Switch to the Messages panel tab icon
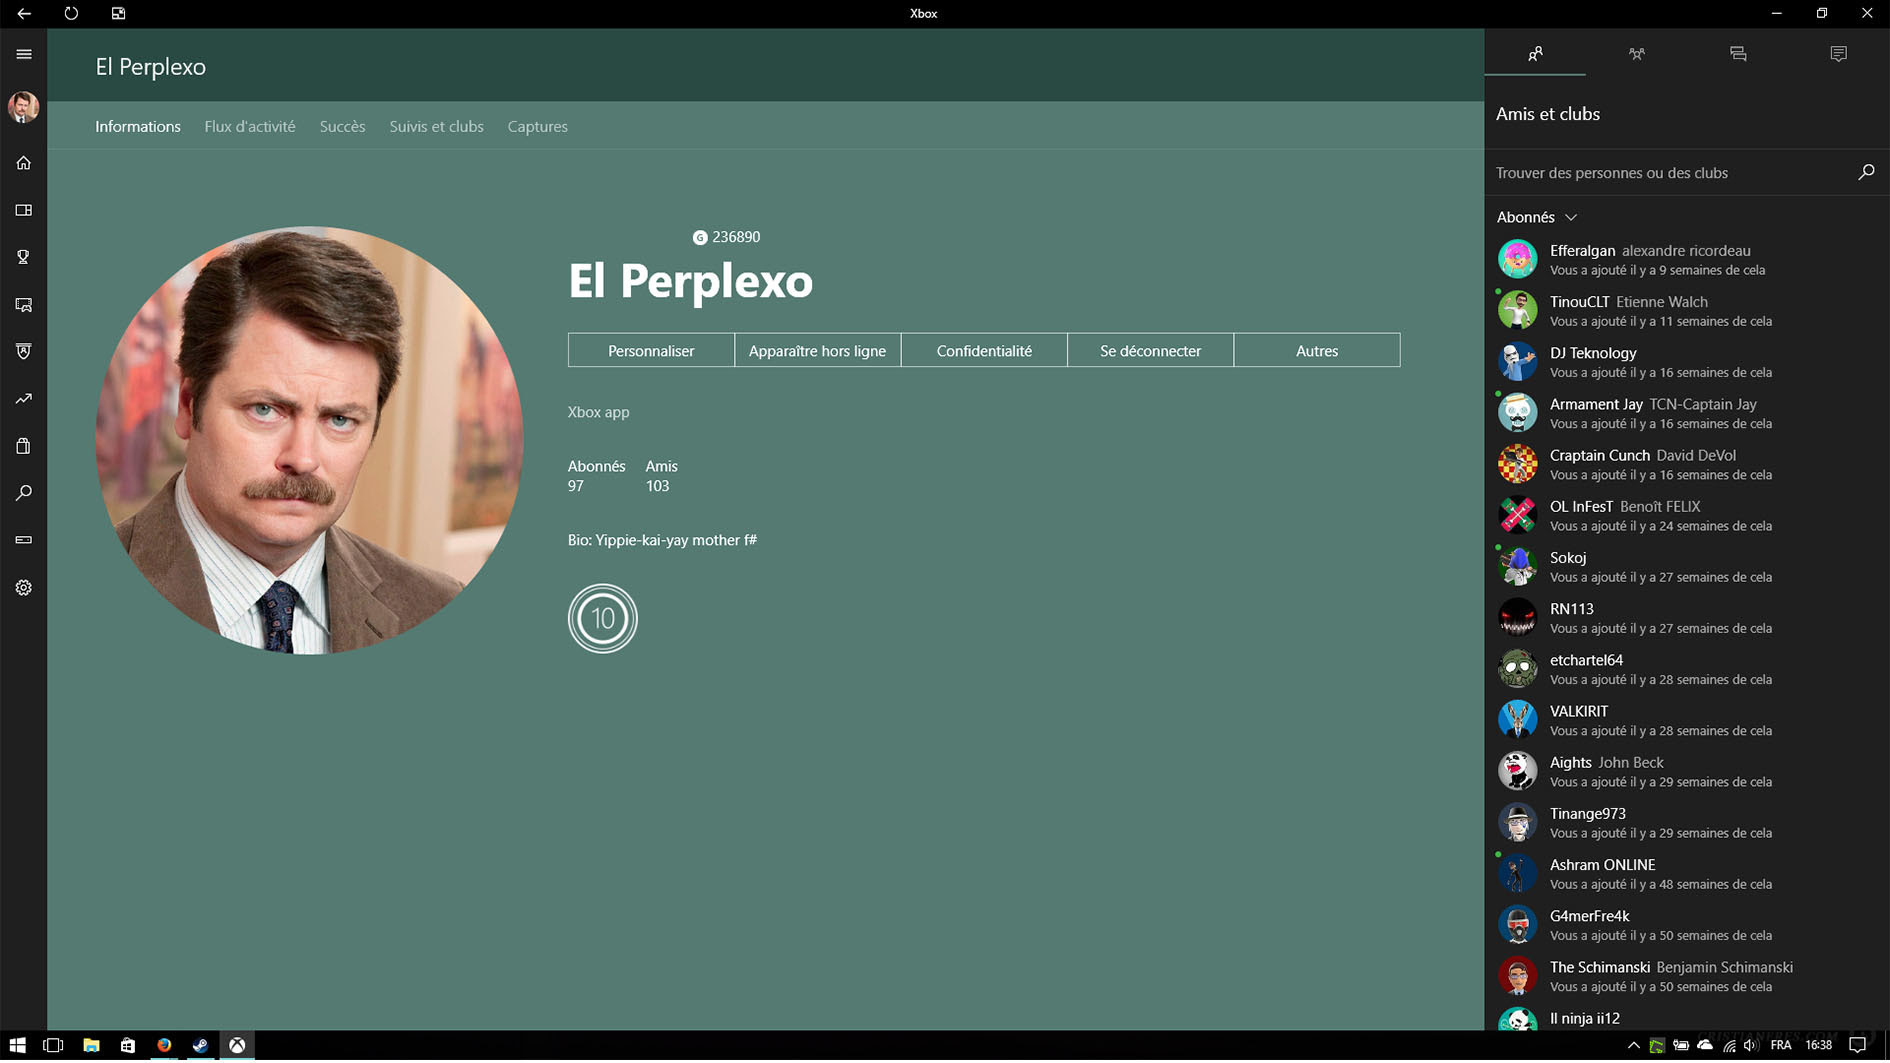 (1738, 54)
